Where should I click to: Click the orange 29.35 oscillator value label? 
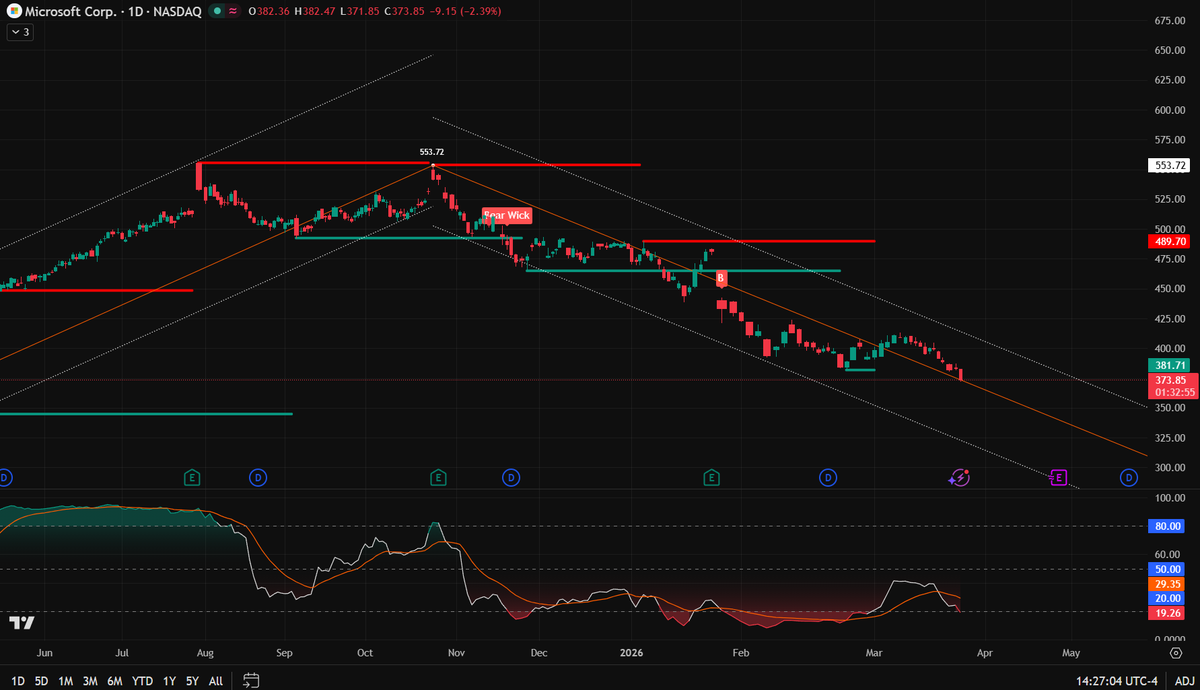click(1169, 582)
